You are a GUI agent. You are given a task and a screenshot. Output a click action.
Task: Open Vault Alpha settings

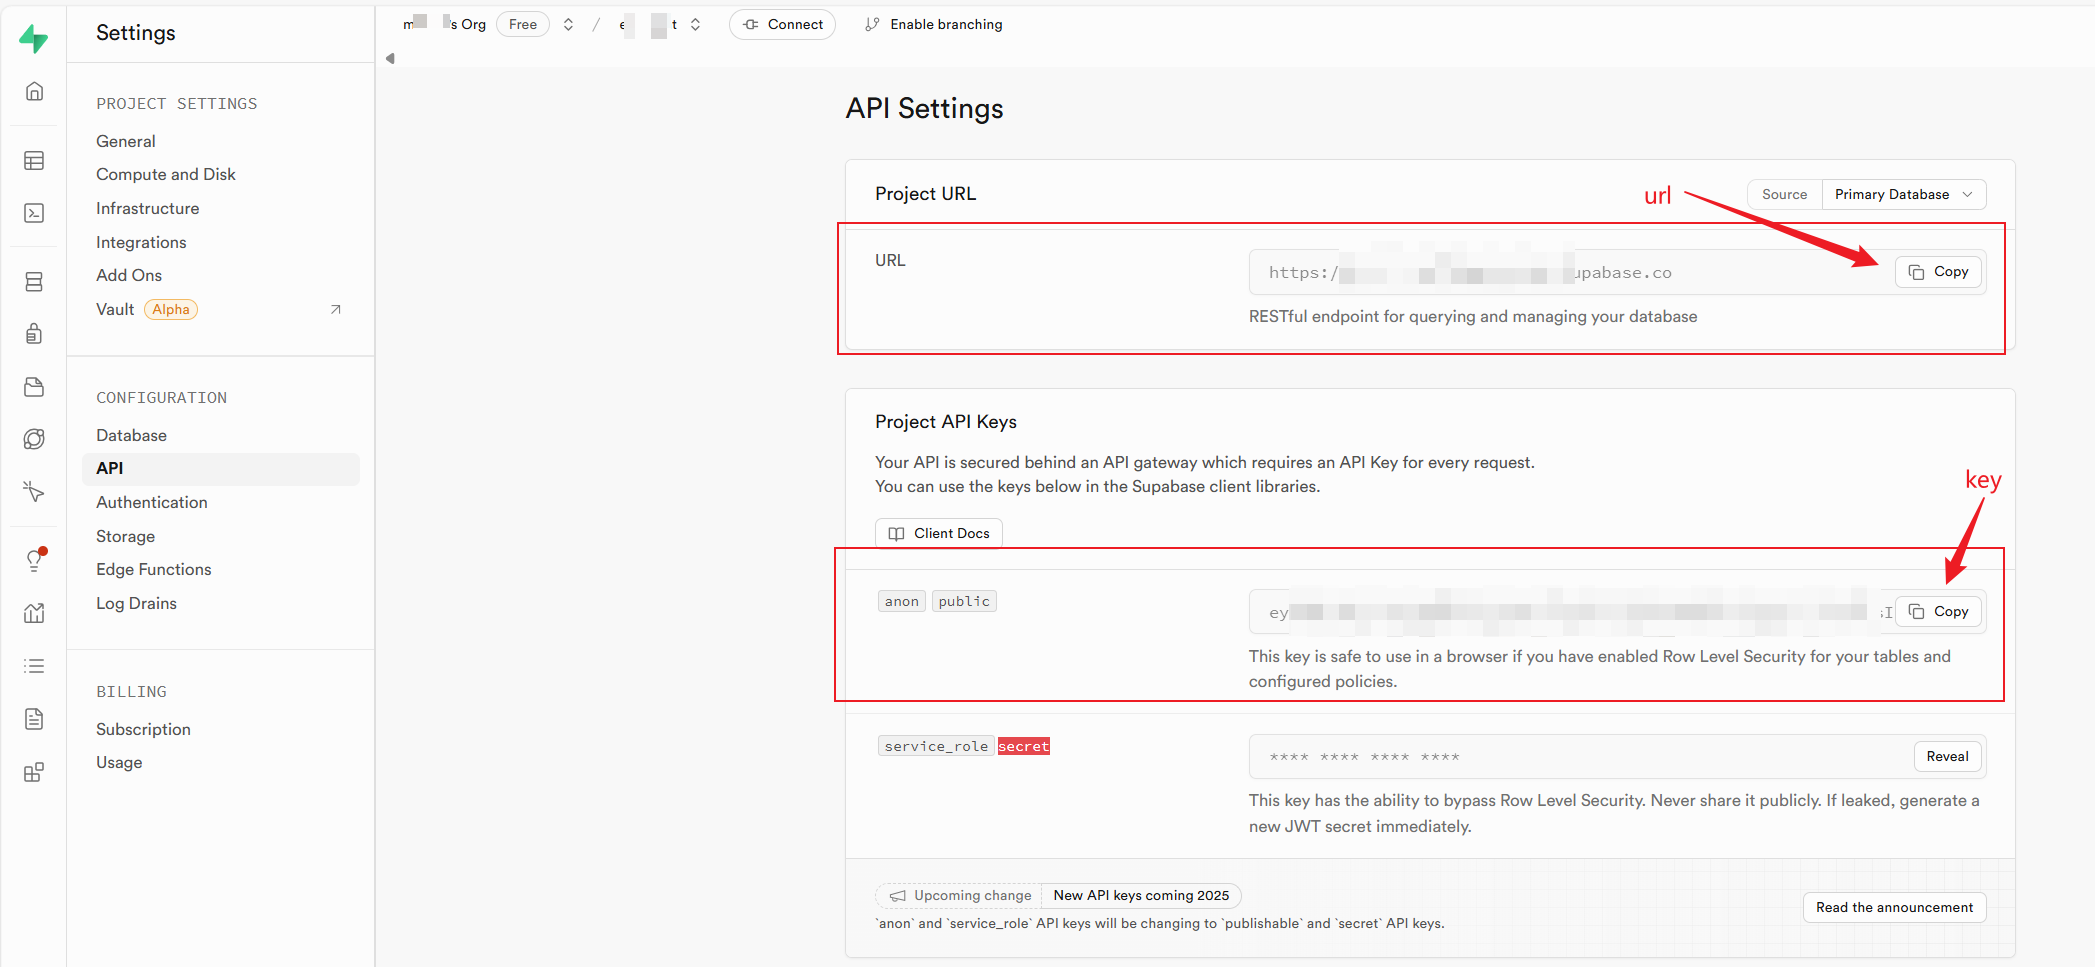click(x=146, y=309)
